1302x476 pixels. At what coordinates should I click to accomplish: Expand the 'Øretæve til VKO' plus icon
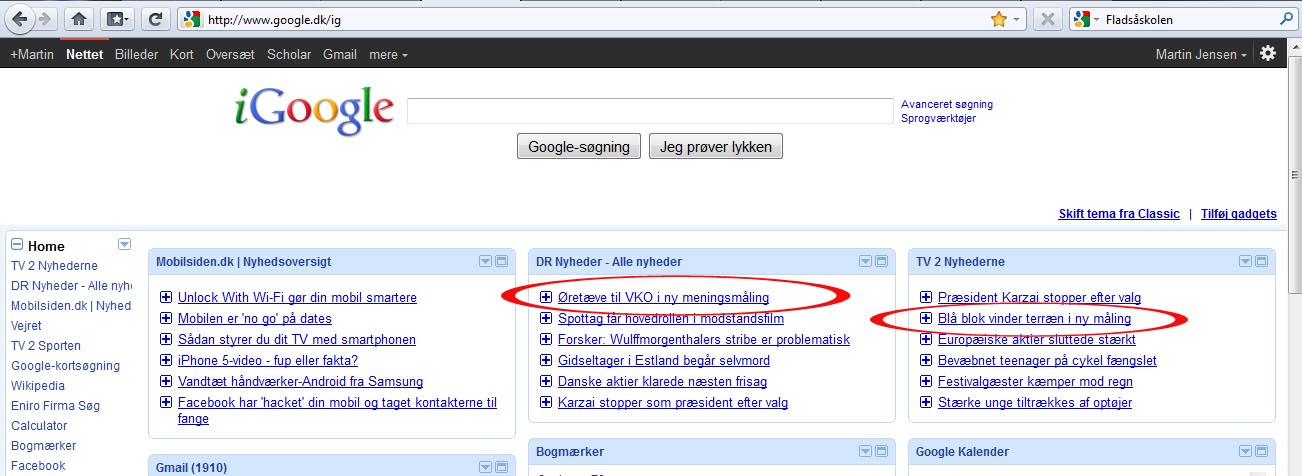tap(546, 297)
